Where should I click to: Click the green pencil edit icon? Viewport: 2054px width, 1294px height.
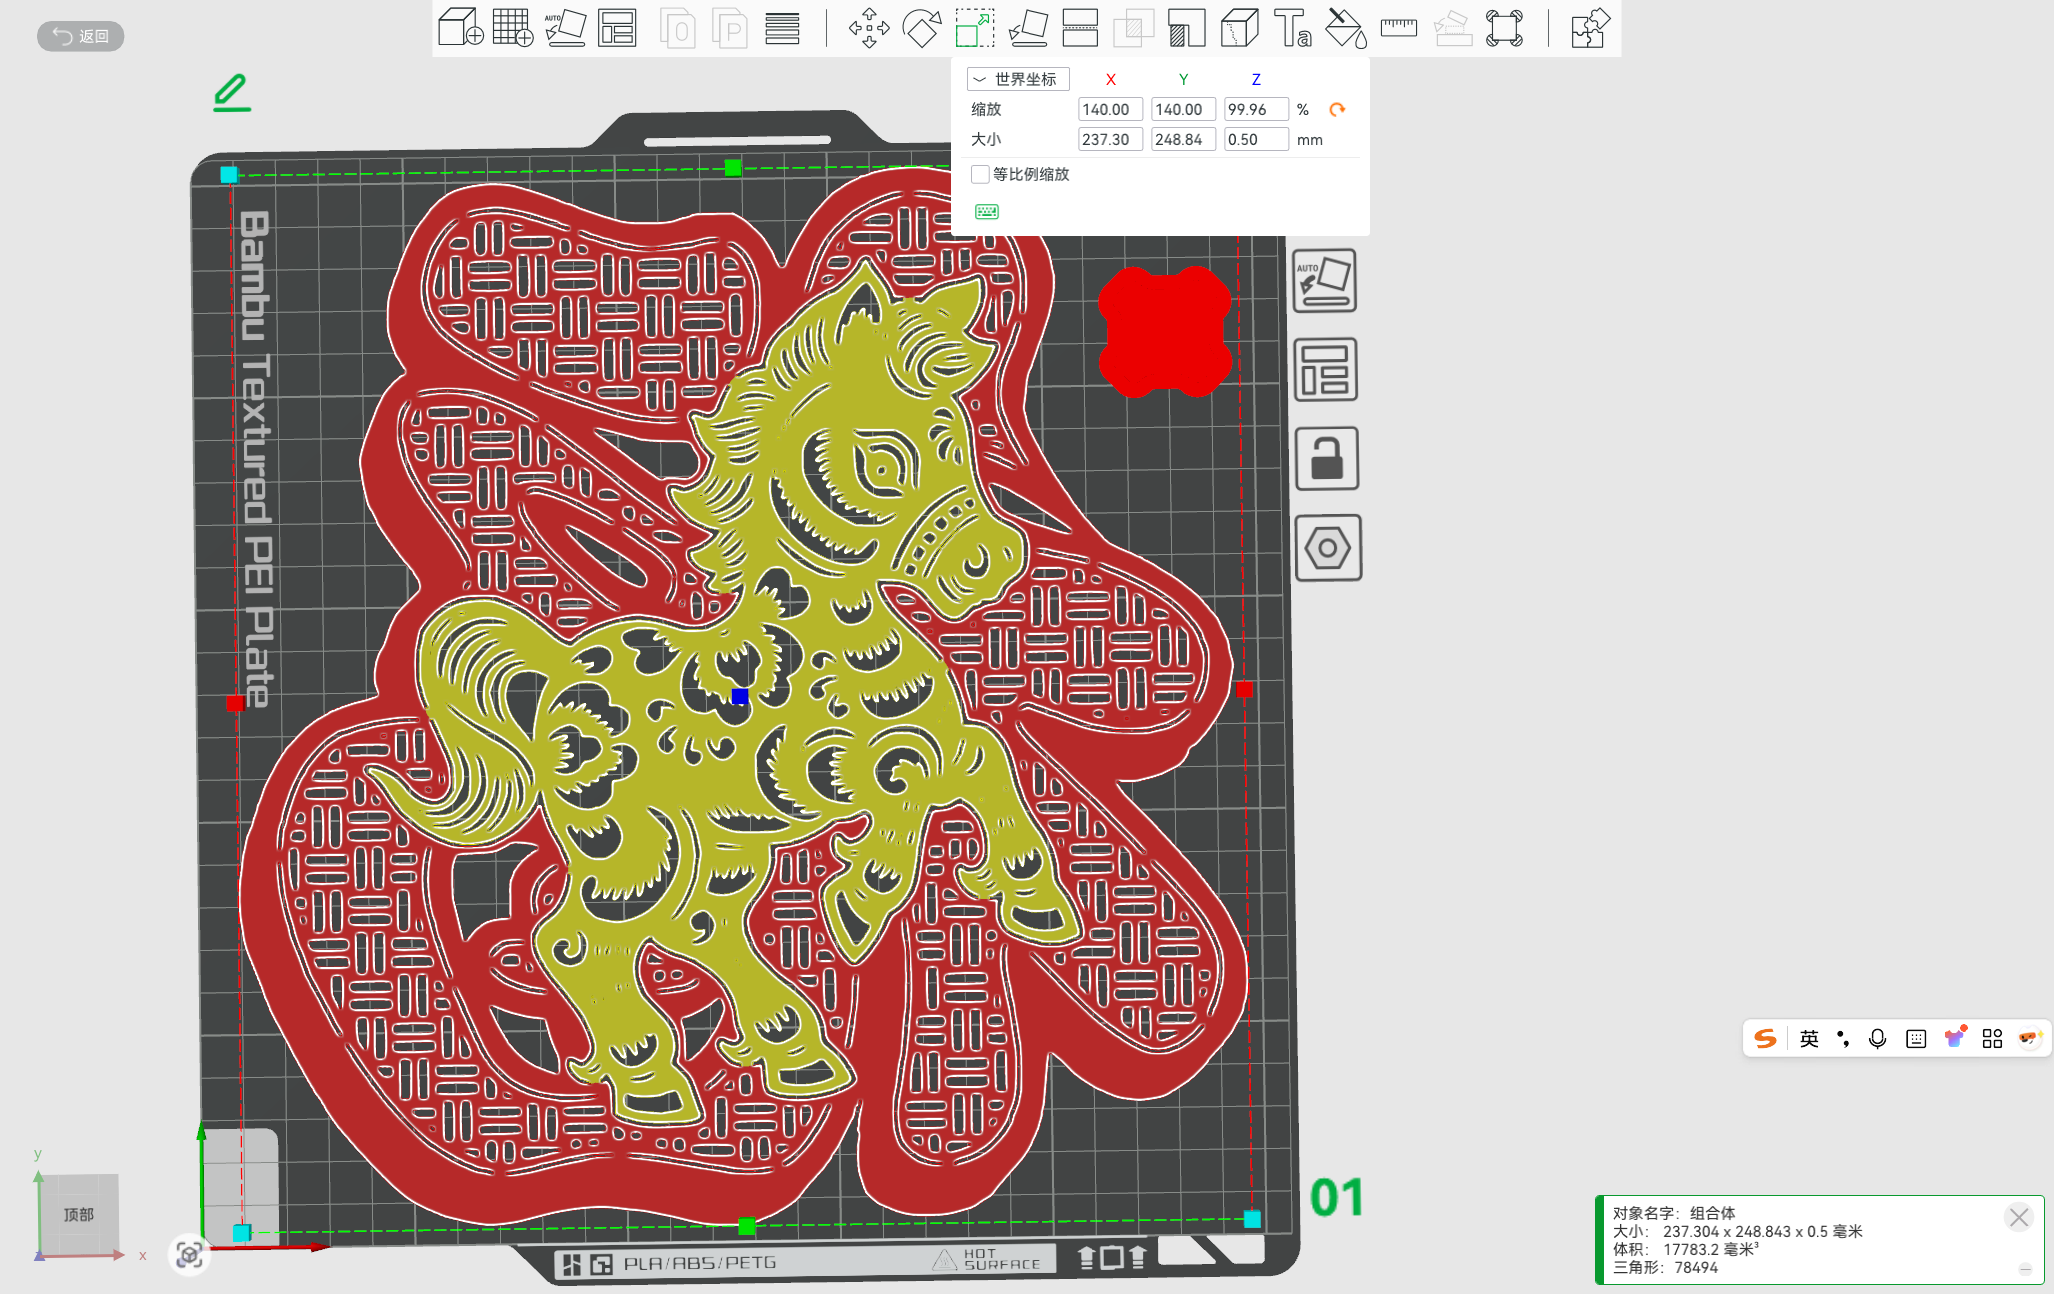(x=231, y=92)
